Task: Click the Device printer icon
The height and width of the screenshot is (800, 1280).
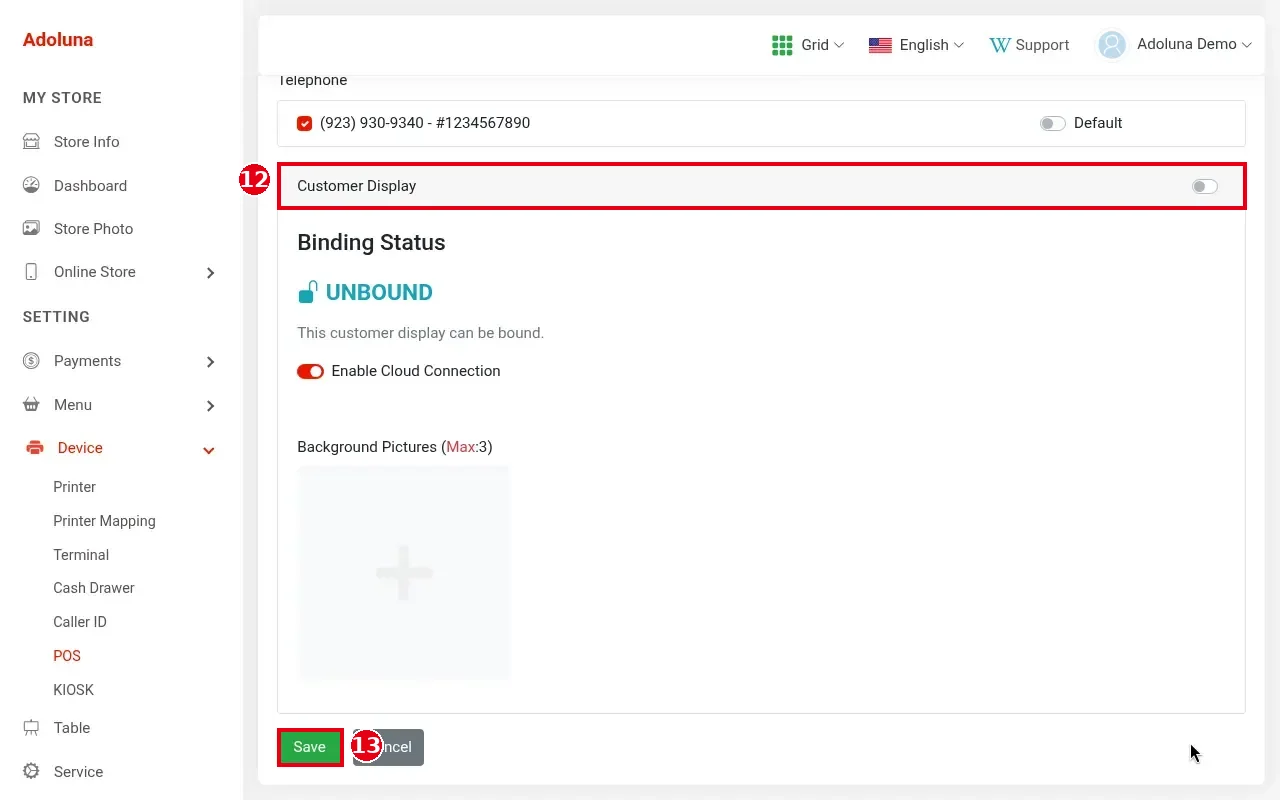Action: tap(34, 448)
